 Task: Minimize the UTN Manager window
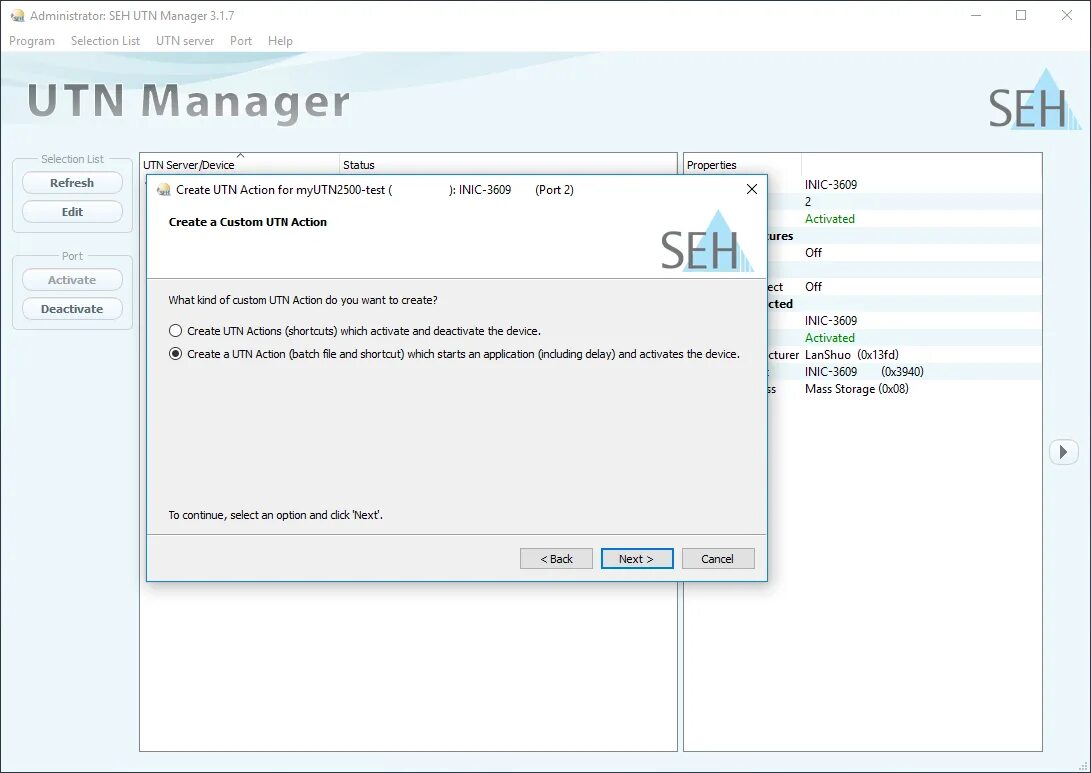pyautogui.click(x=976, y=15)
